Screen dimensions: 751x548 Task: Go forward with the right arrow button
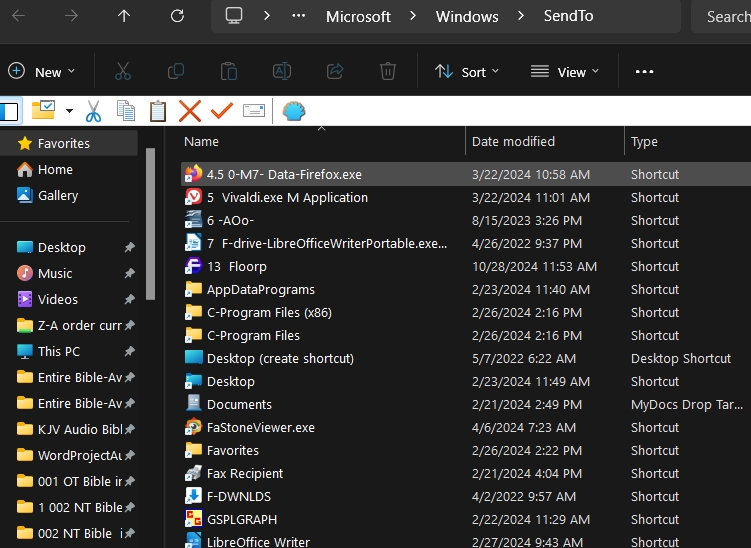click(71, 16)
